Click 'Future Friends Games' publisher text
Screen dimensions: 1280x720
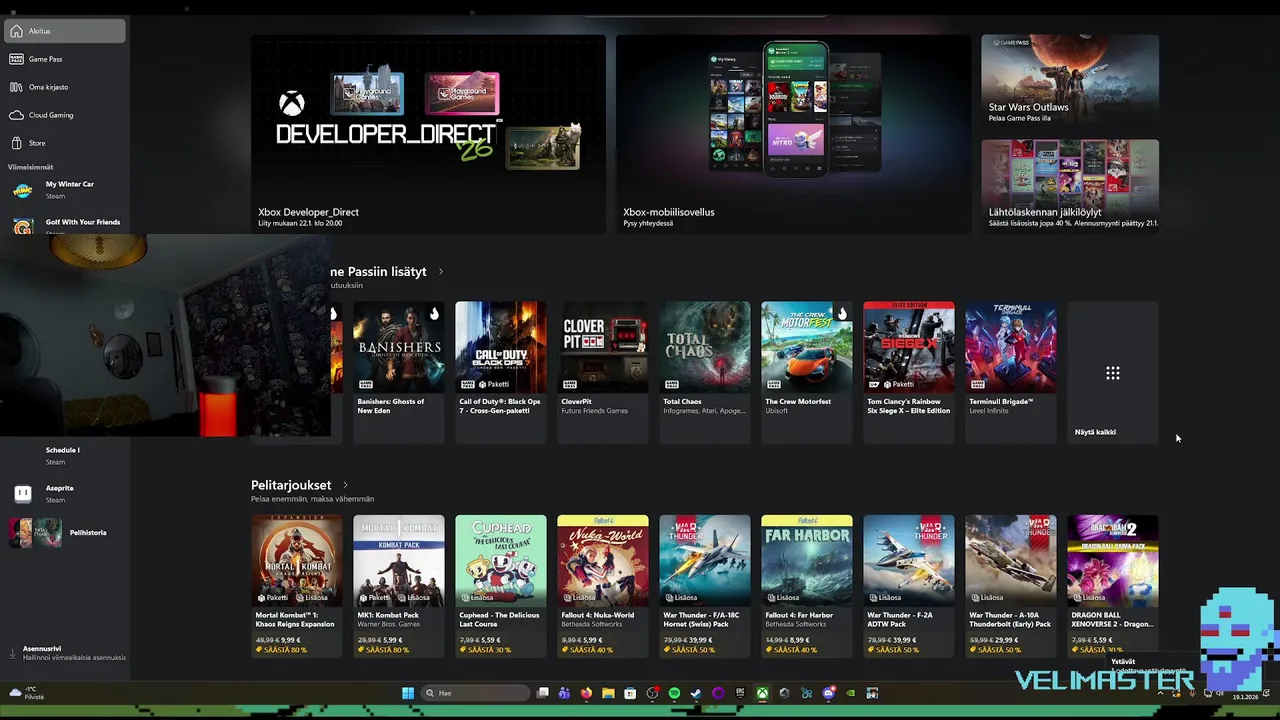click(x=595, y=411)
